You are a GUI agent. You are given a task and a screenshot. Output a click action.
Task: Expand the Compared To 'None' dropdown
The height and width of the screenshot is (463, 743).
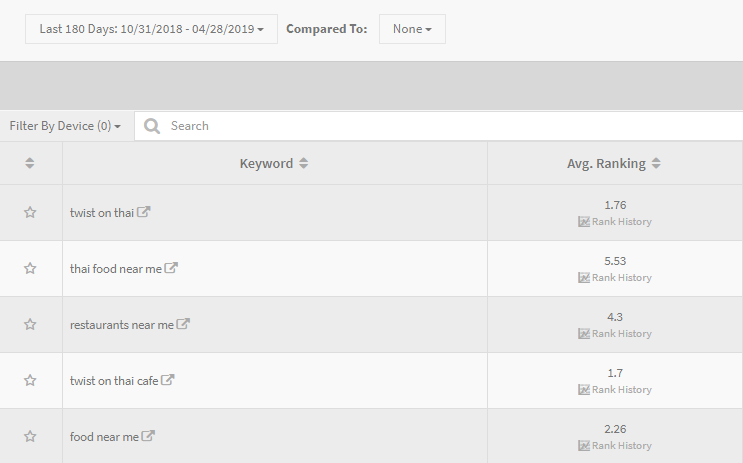tap(412, 29)
